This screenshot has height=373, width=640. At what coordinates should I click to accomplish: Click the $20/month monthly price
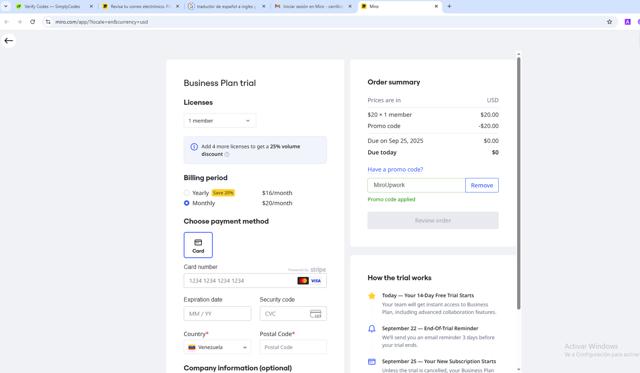coord(277,203)
